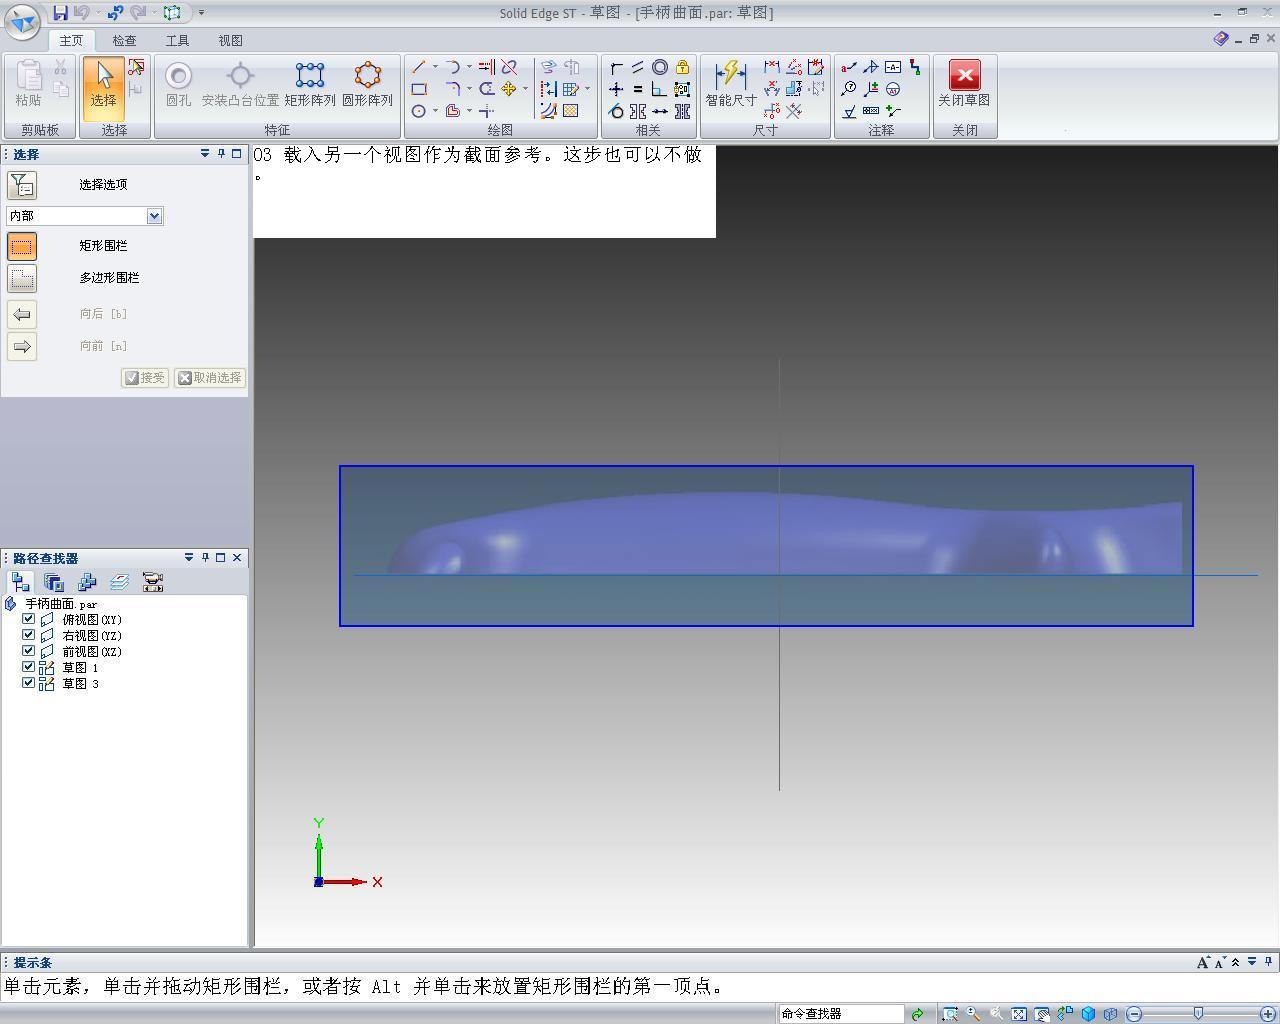Expand the Circle tool dropdown arrow

pyautogui.click(x=435, y=111)
